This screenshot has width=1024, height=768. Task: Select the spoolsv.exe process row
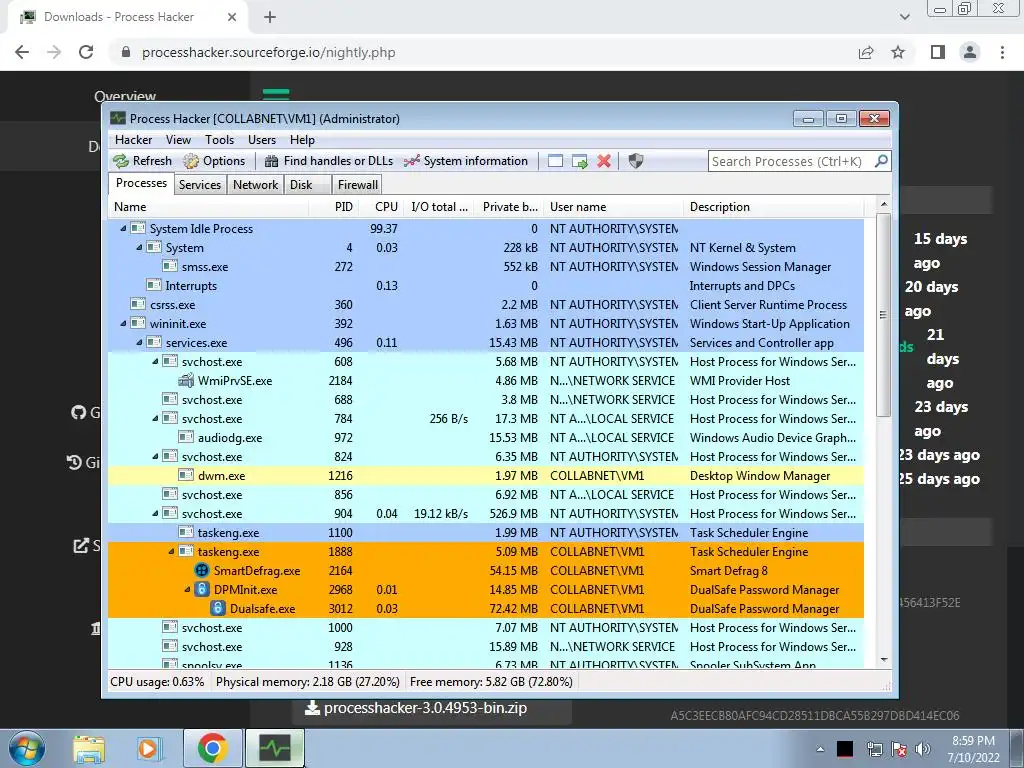486,664
